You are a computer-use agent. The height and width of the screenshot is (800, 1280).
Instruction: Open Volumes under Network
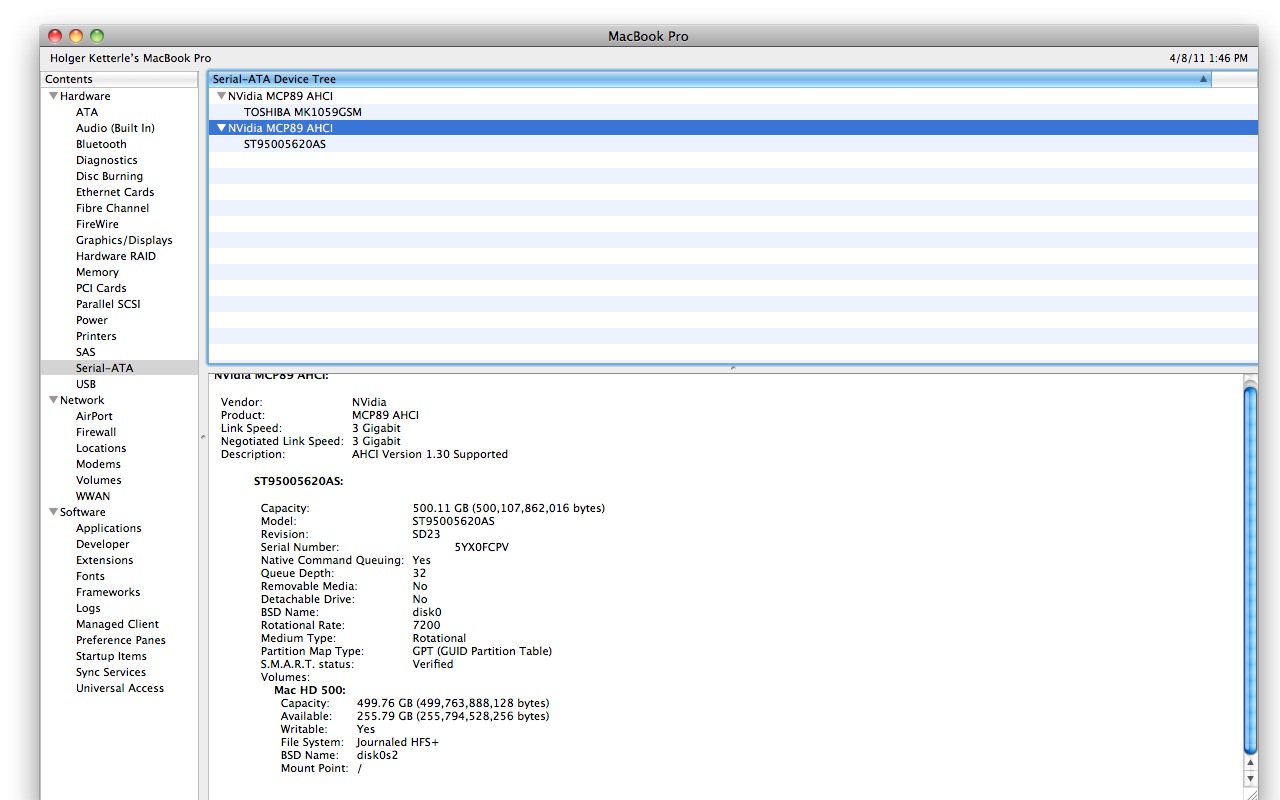pos(99,480)
